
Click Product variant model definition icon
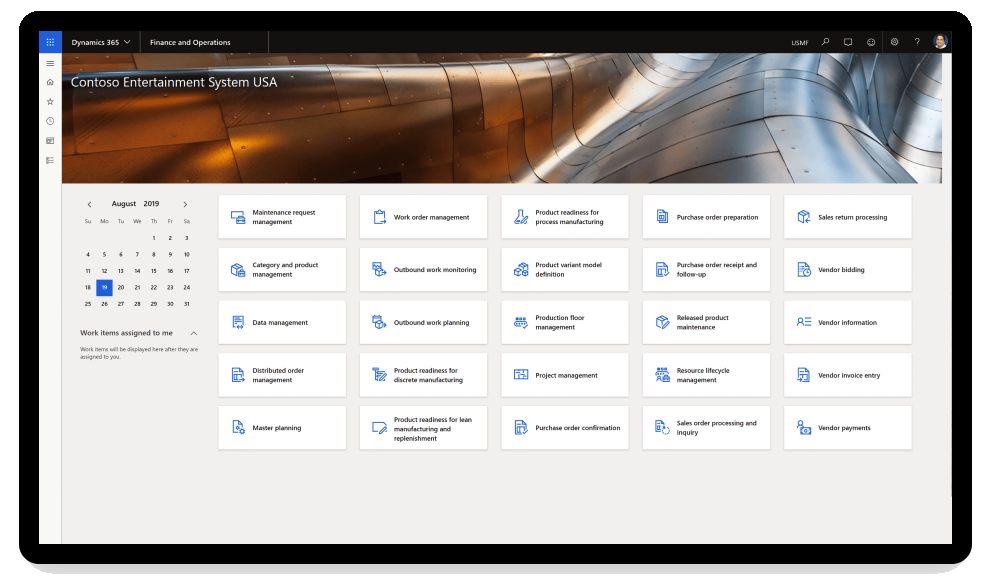(521, 270)
